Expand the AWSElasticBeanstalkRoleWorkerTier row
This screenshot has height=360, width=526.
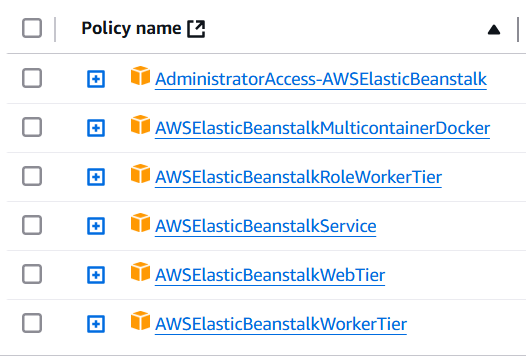(x=96, y=177)
